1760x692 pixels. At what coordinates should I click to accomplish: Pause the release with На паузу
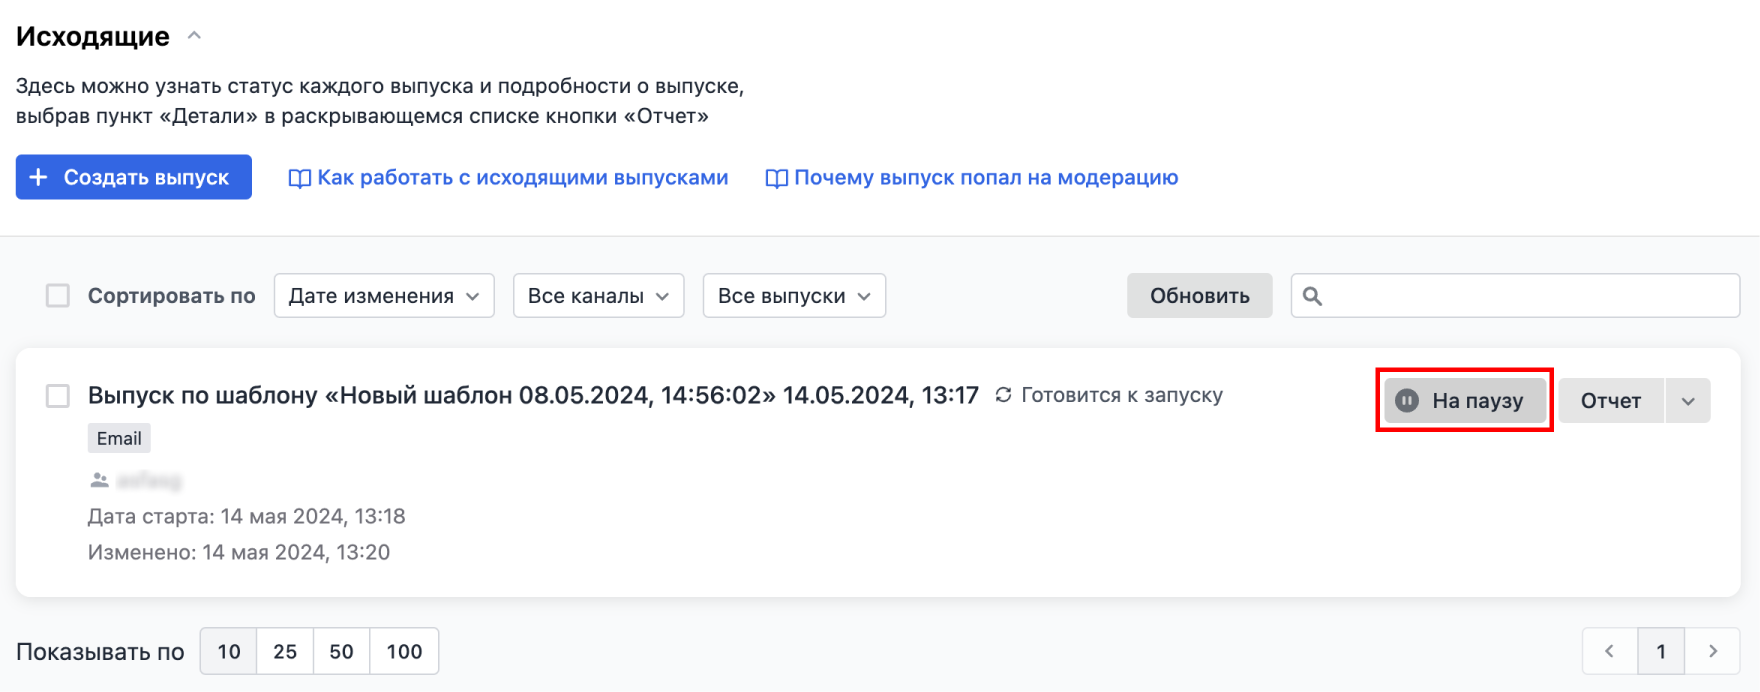(1465, 400)
